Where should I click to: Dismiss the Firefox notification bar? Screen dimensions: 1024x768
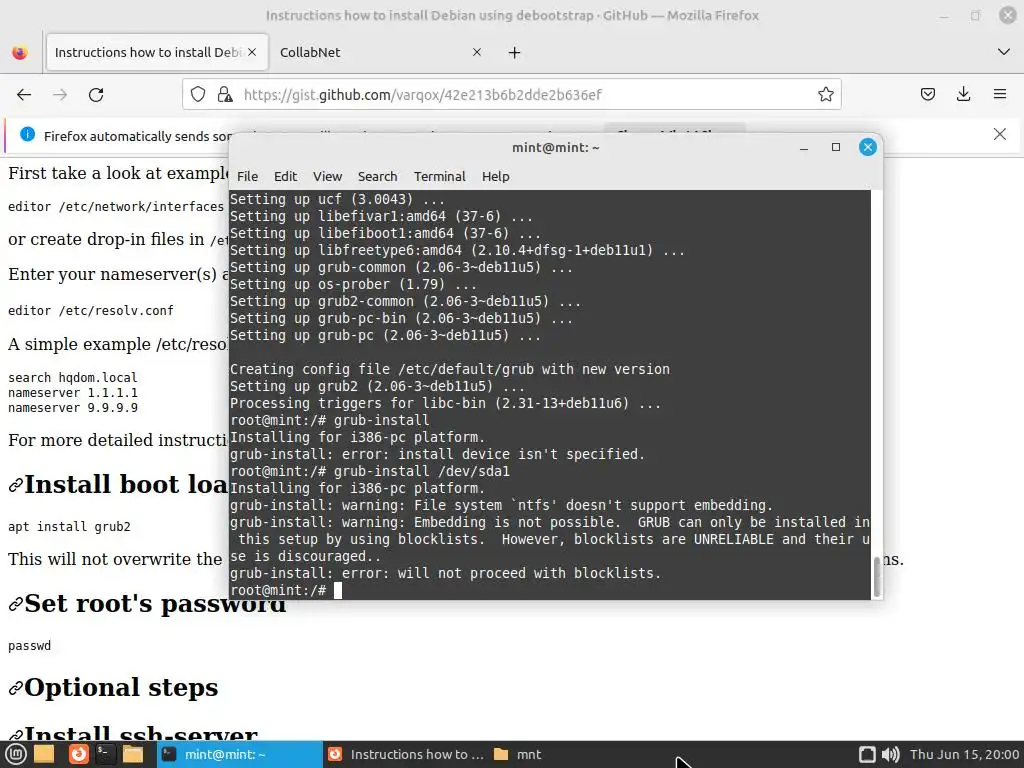(999, 135)
